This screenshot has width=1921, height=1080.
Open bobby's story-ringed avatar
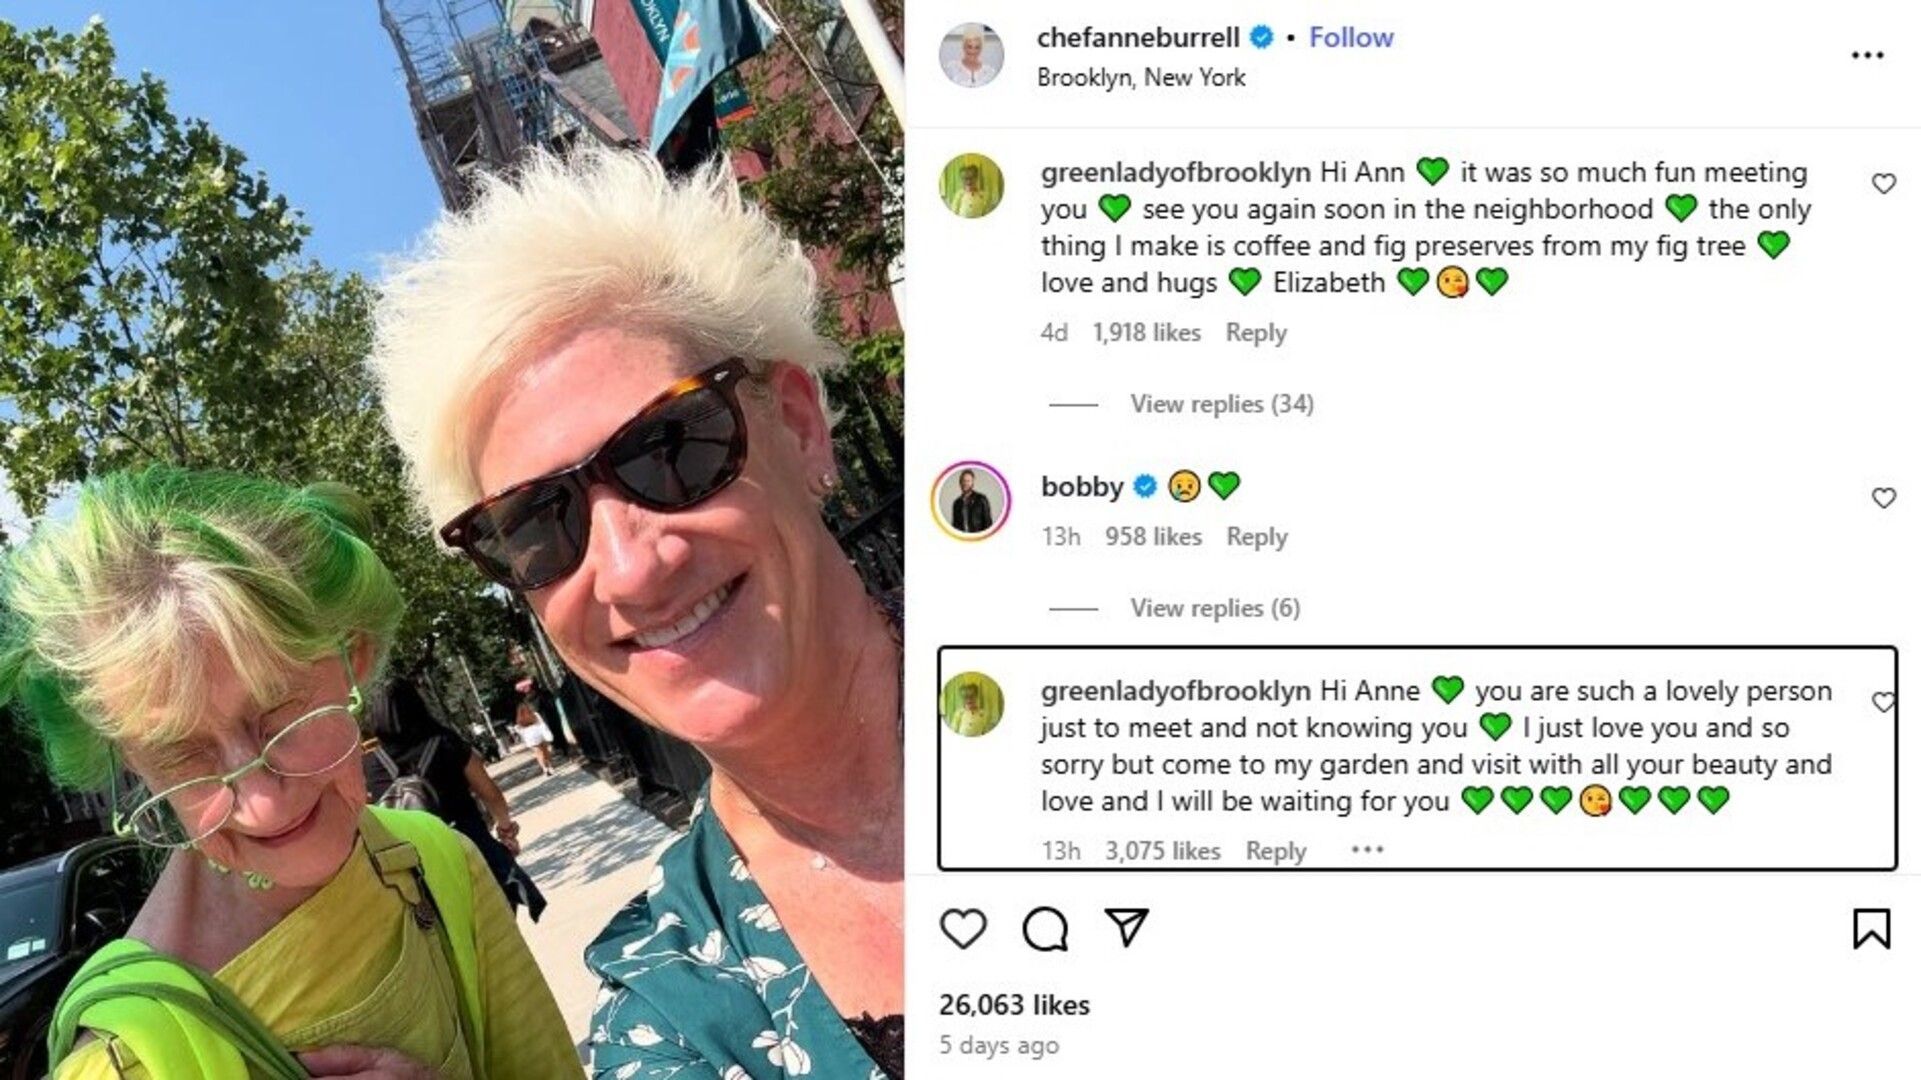coord(971,501)
